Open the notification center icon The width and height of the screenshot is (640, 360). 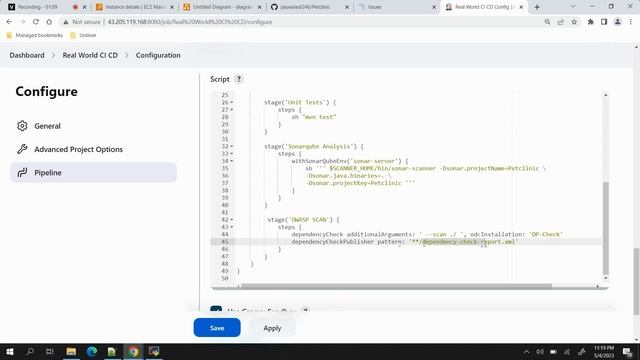[x=627, y=351]
